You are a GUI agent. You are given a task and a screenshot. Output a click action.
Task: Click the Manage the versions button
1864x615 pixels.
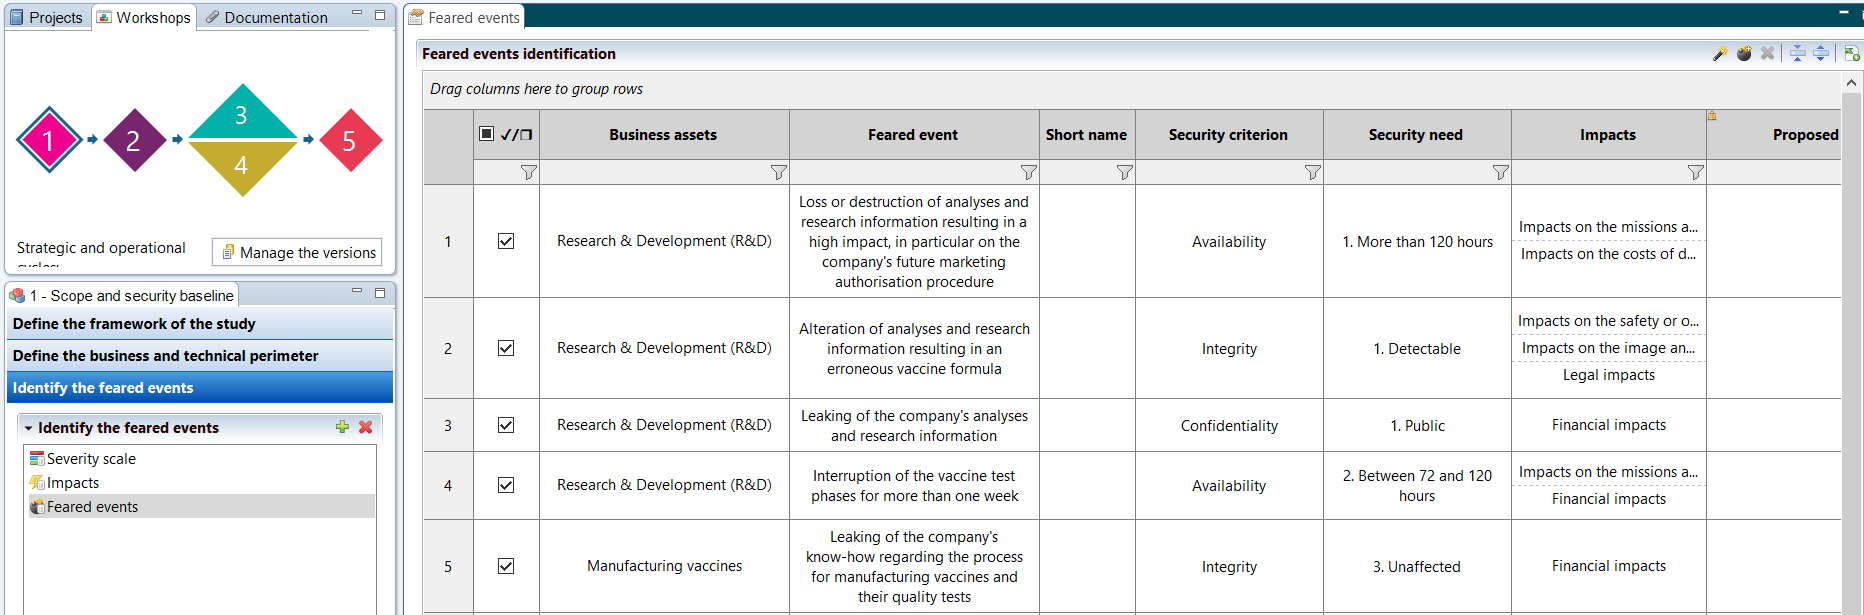click(x=297, y=252)
